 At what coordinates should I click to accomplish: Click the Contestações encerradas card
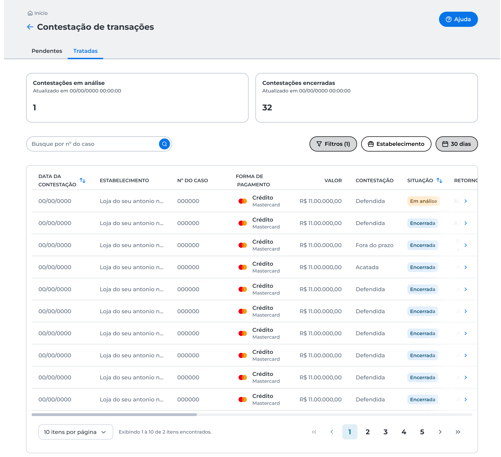click(366, 98)
